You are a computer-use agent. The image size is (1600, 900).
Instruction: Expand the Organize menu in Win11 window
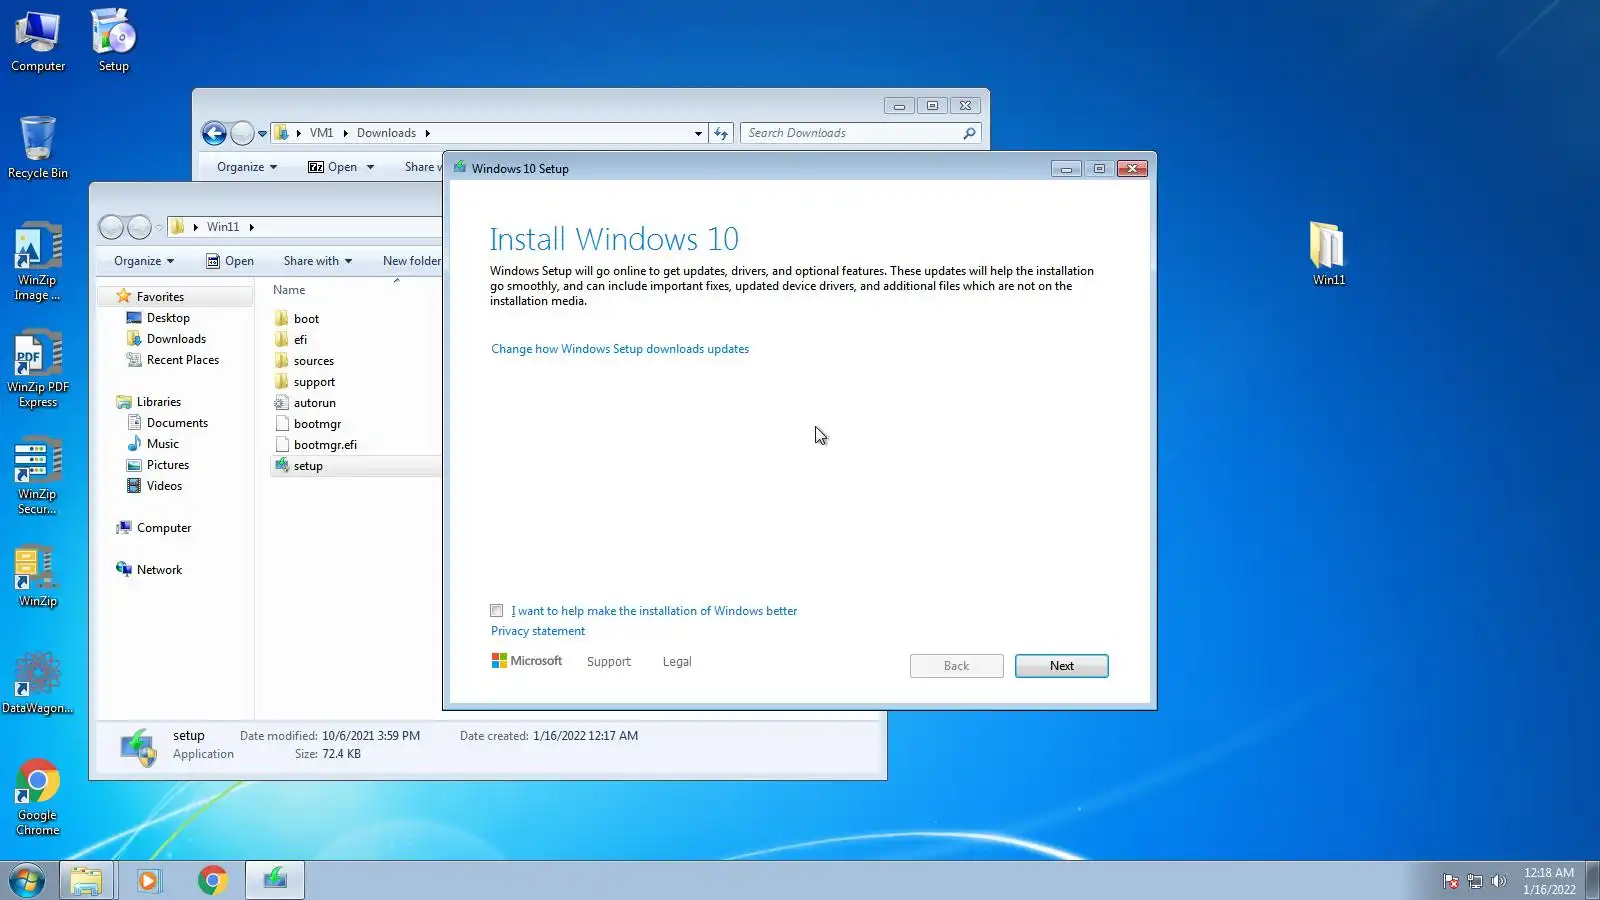[144, 261]
